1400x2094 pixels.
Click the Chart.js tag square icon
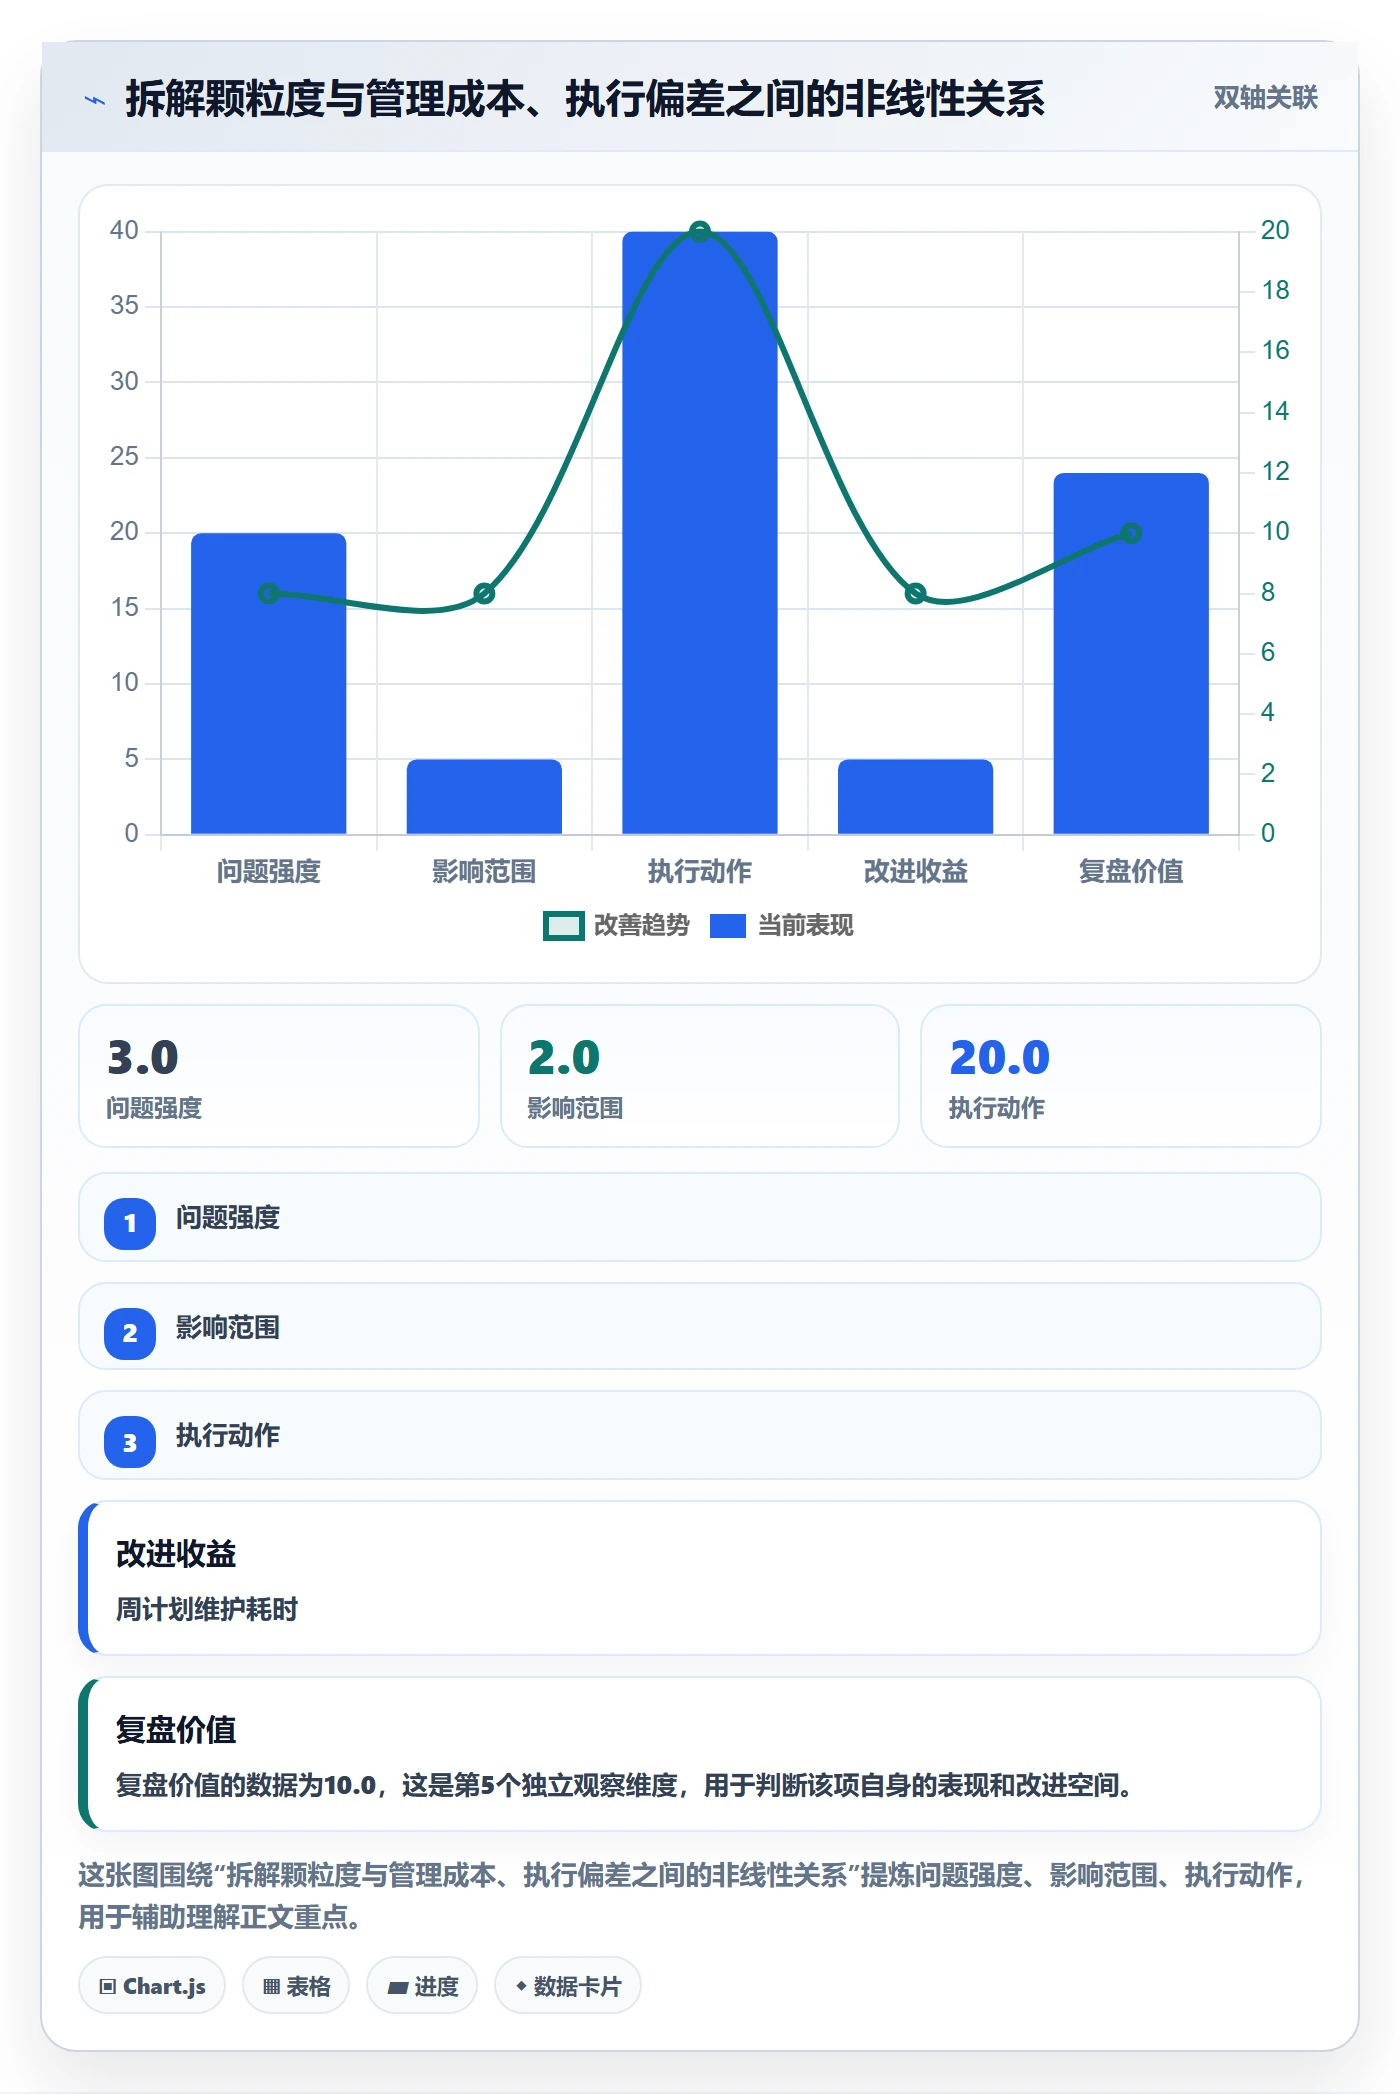pyautogui.click(x=107, y=1987)
